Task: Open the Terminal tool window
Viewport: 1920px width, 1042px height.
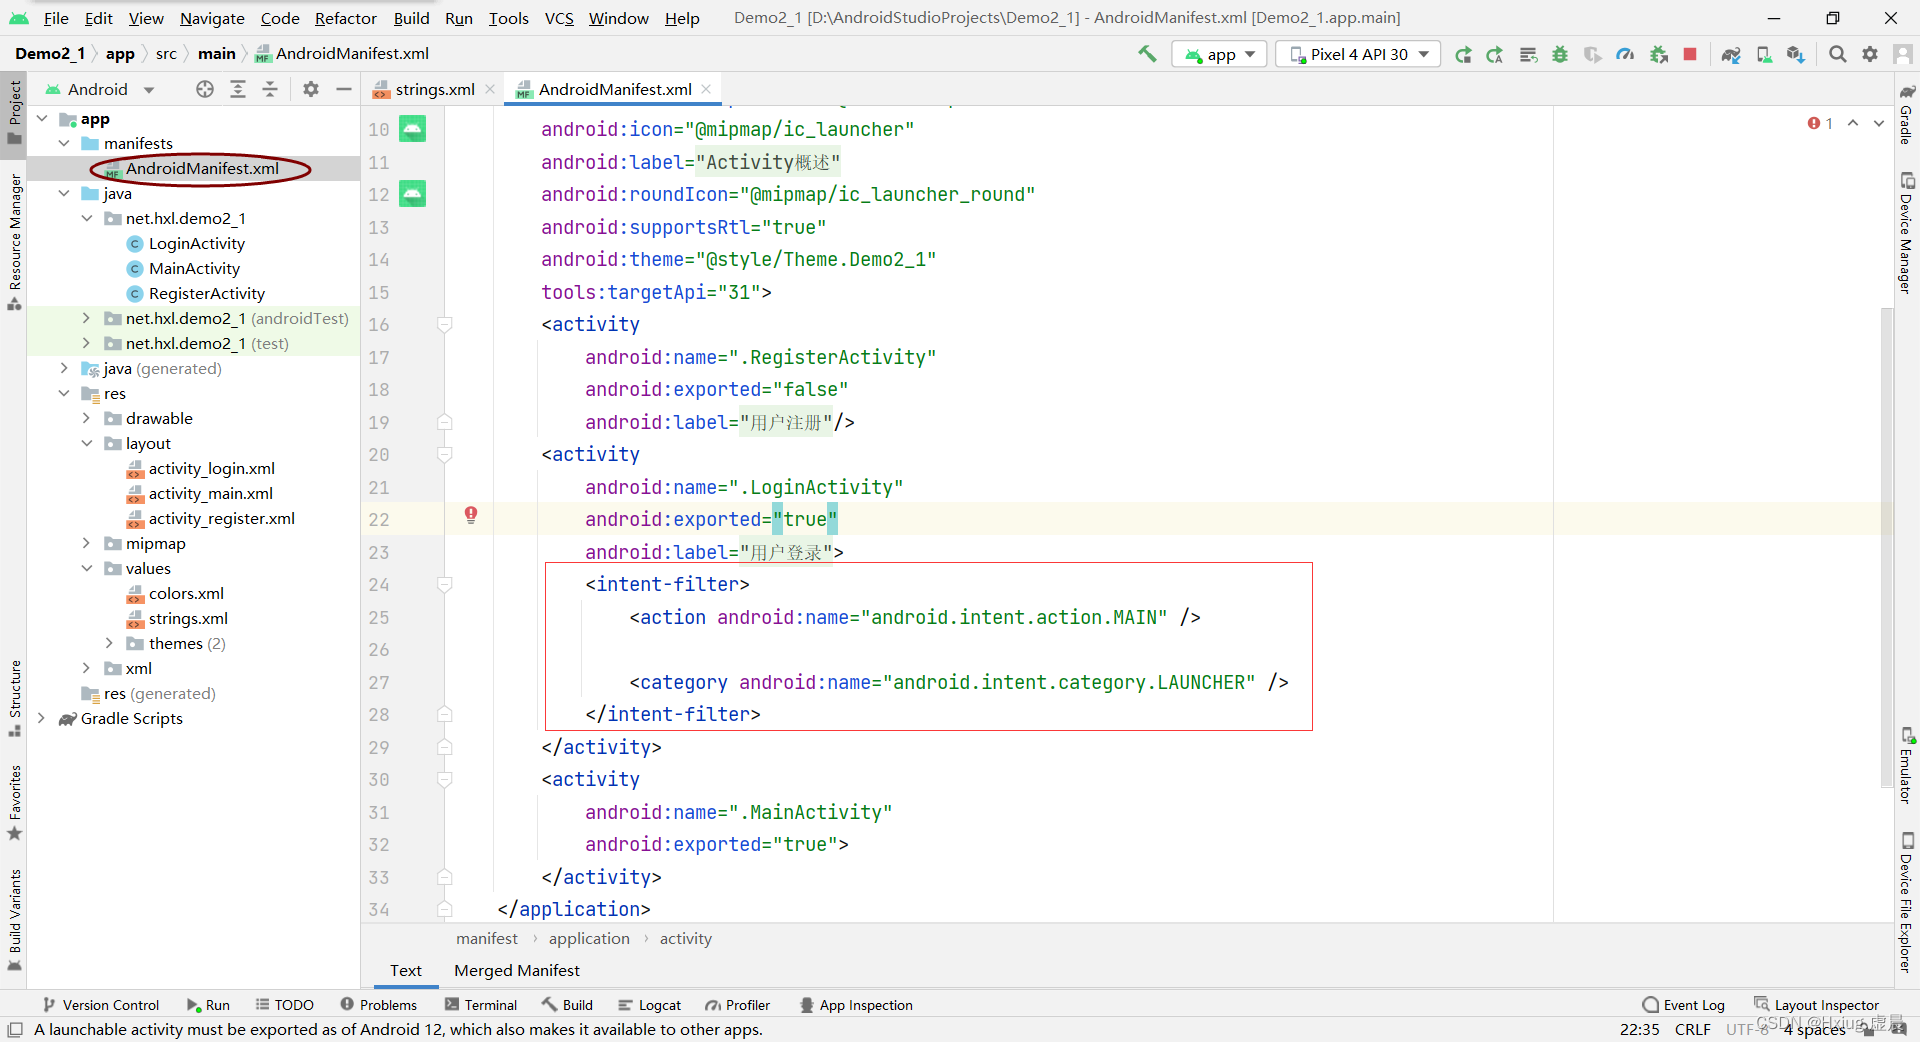Action: (x=481, y=1005)
